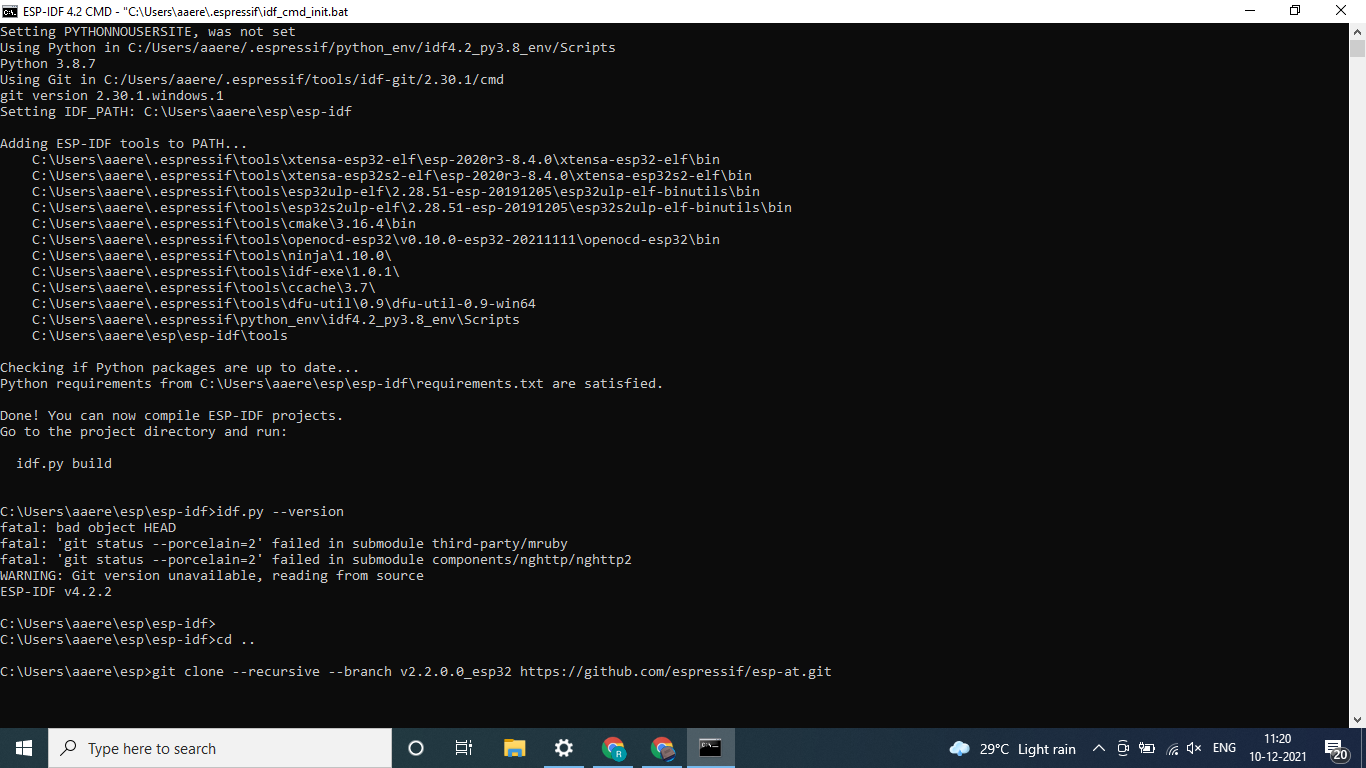Open Action Center with 20 notifications
The image size is (1366, 768).
pos(1334,748)
